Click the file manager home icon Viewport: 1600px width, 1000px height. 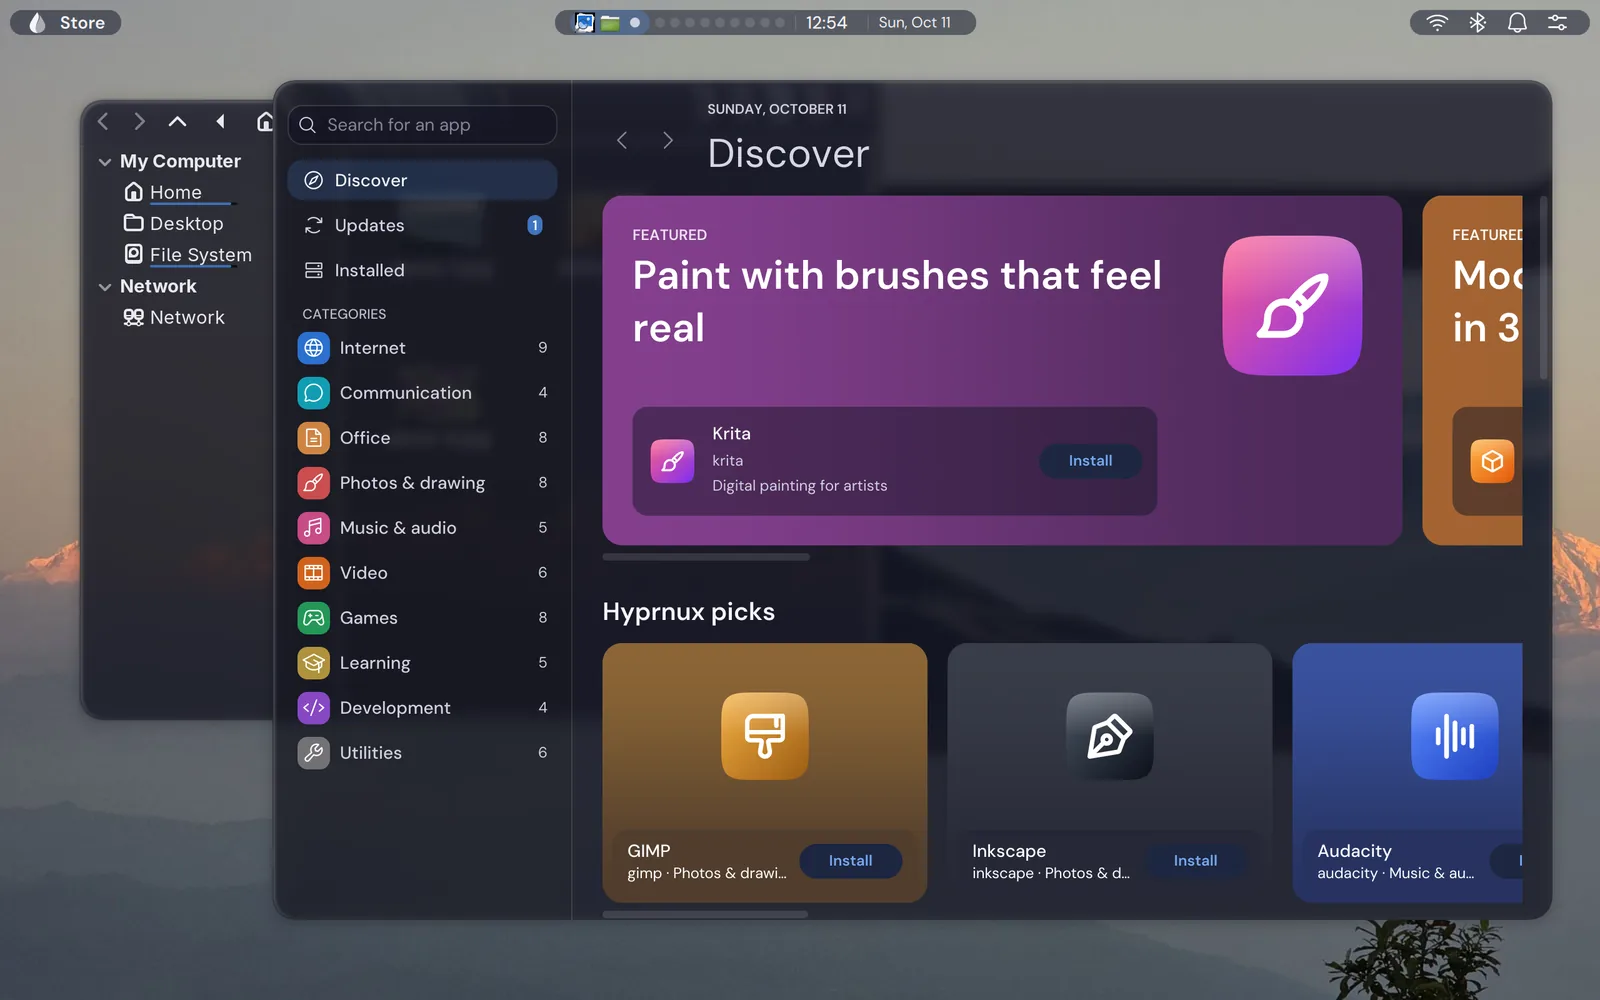(x=264, y=122)
